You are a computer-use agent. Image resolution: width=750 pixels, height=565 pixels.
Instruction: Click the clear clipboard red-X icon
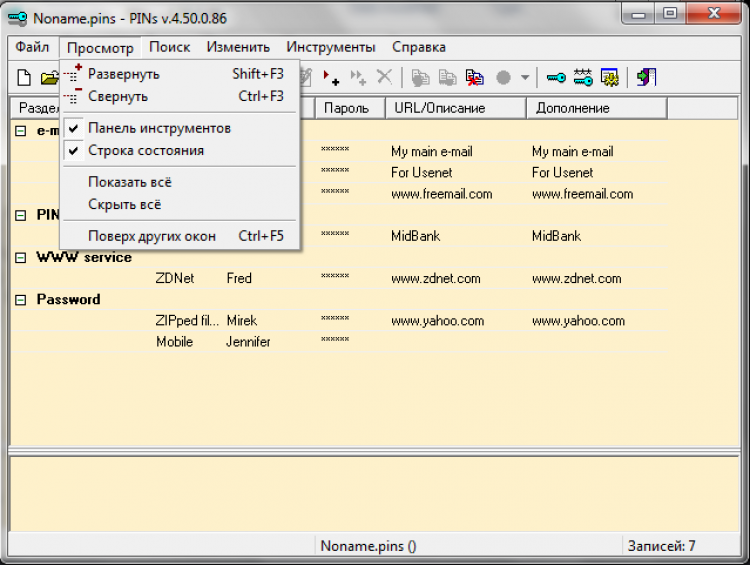point(474,78)
